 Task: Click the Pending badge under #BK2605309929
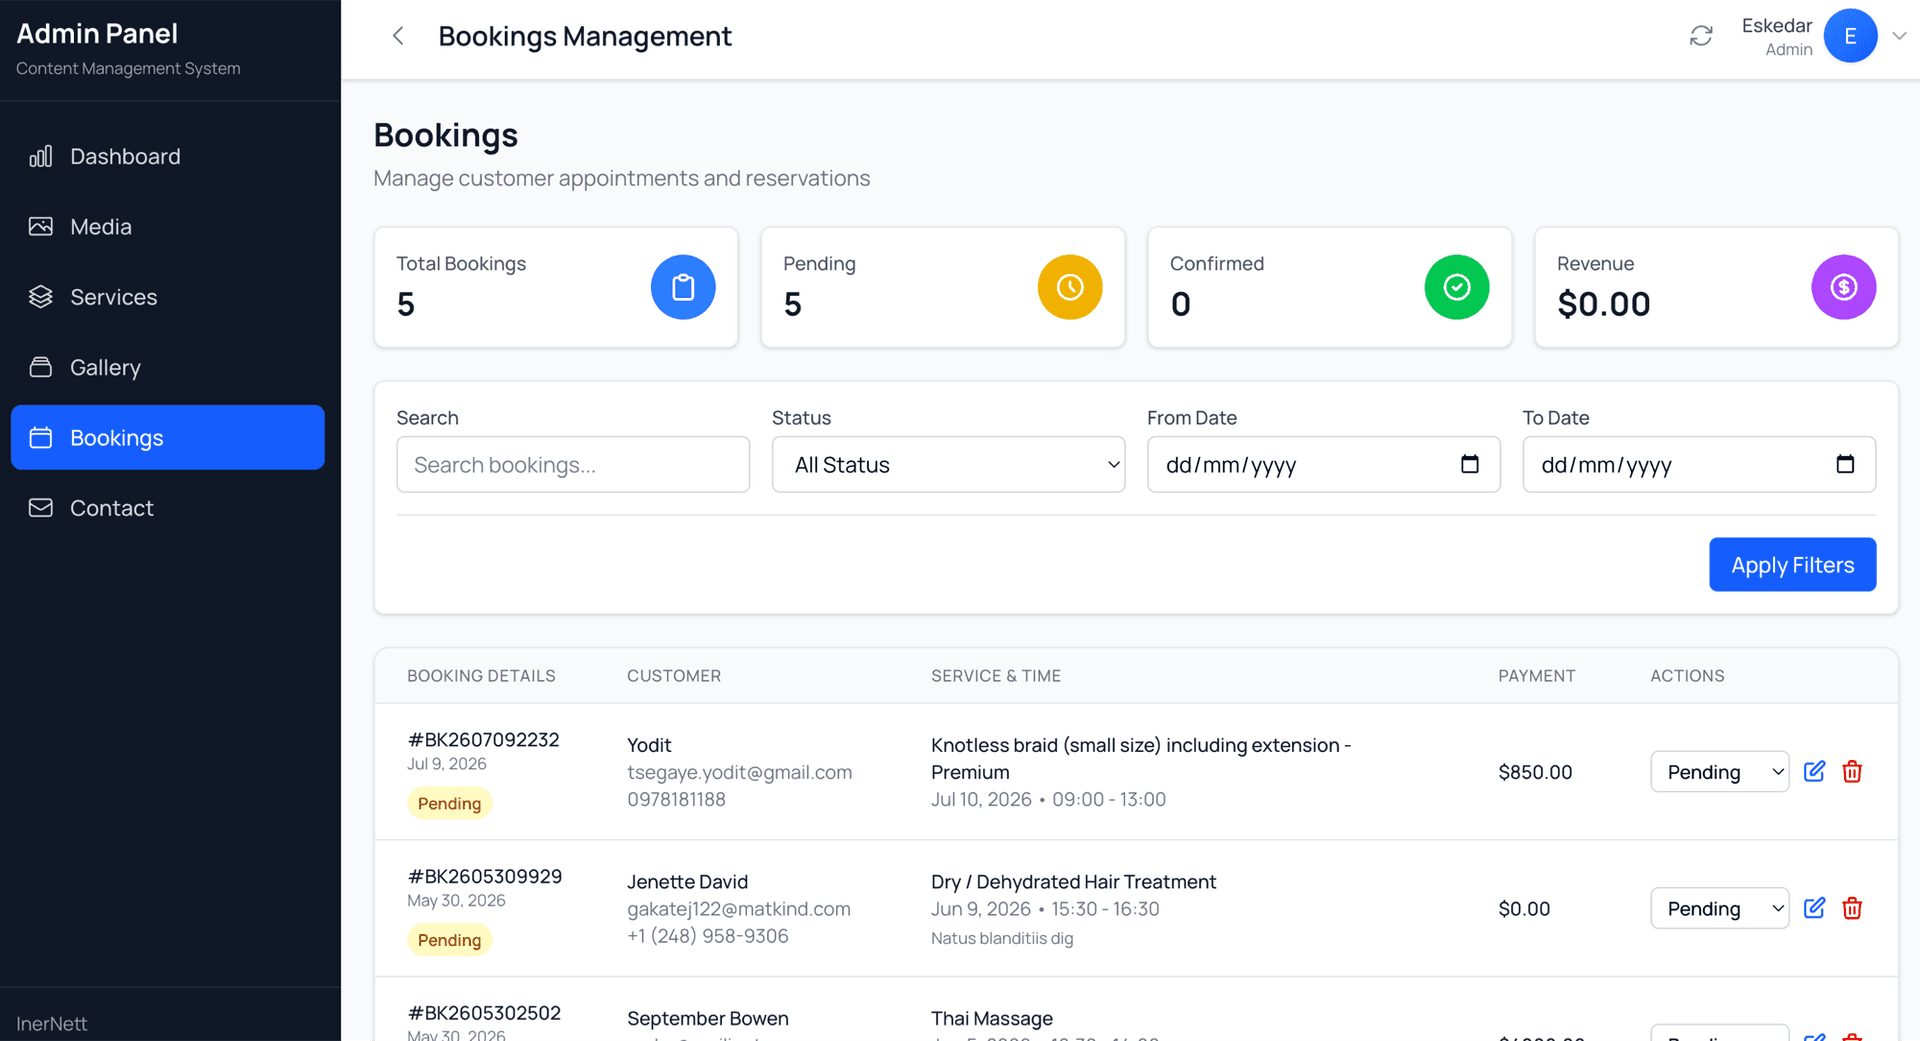pos(449,940)
